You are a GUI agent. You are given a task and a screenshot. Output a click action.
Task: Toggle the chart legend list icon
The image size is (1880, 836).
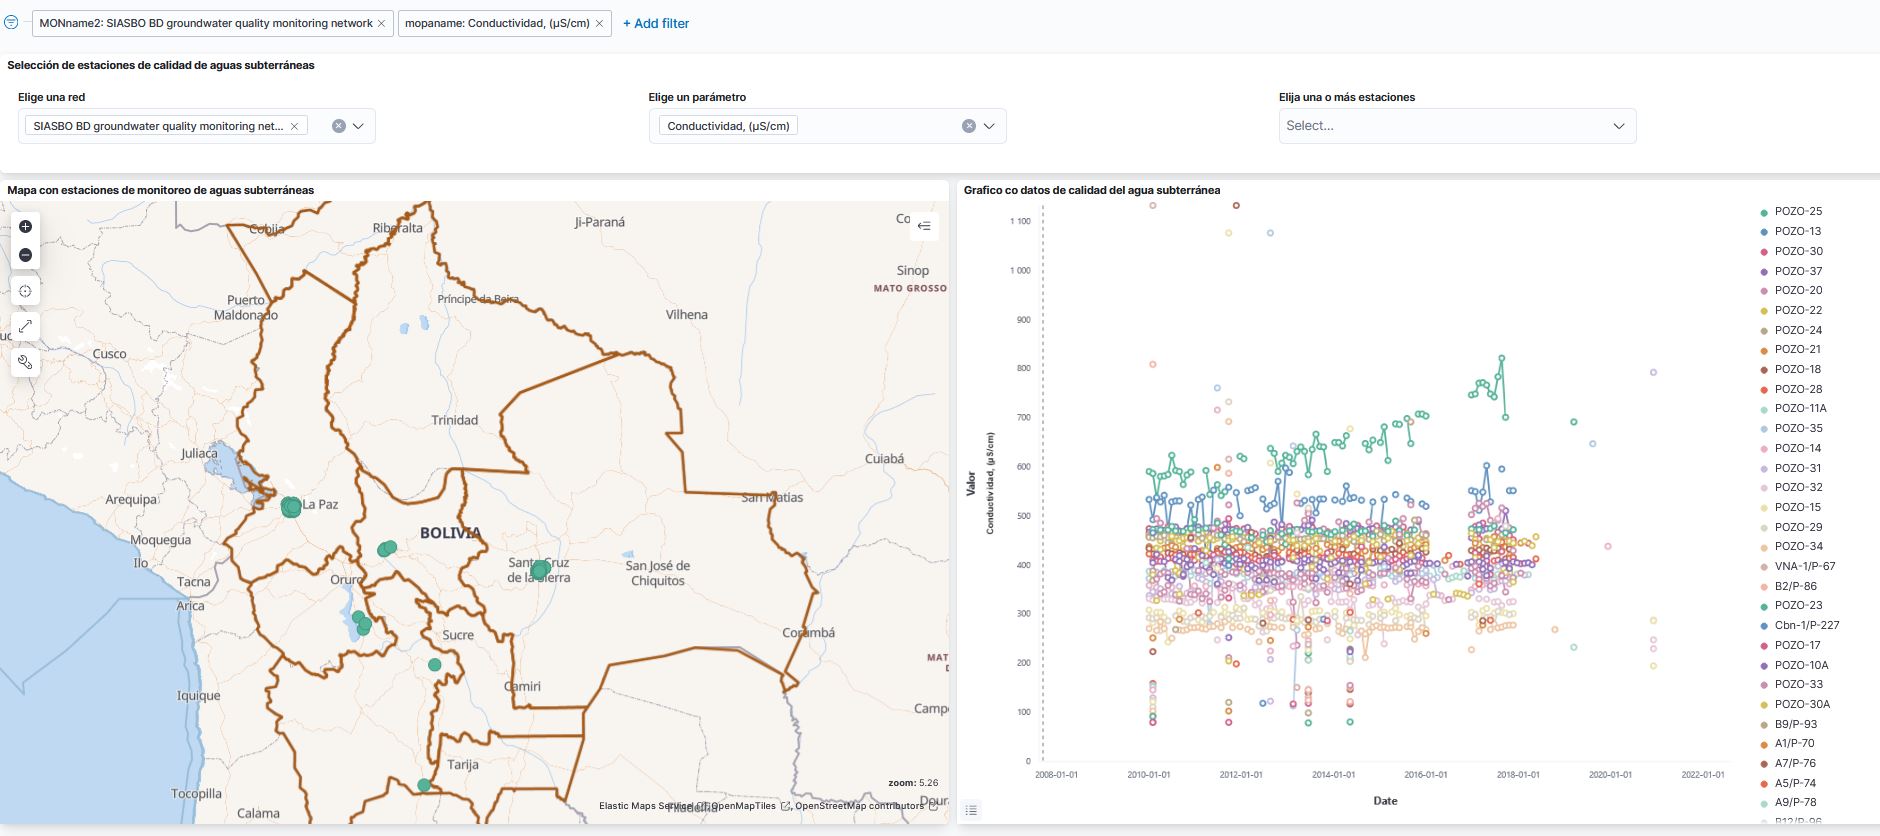(x=971, y=810)
